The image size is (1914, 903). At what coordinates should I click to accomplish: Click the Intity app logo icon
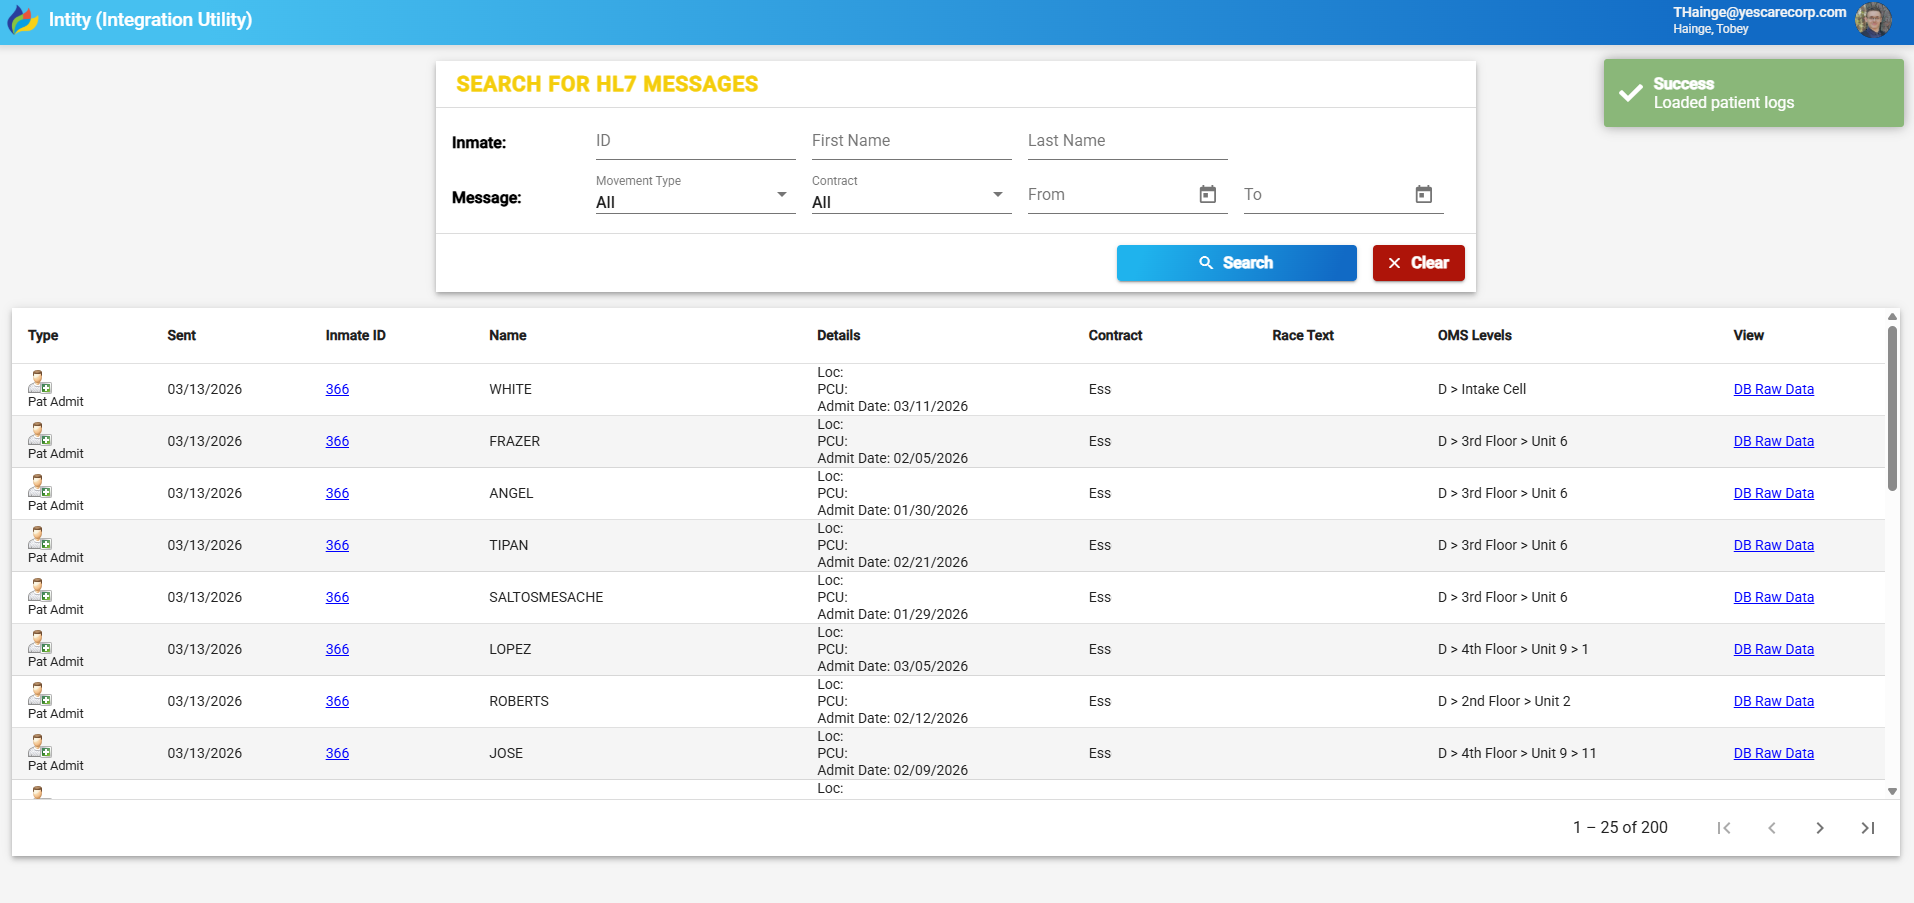[x=22, y=20]
